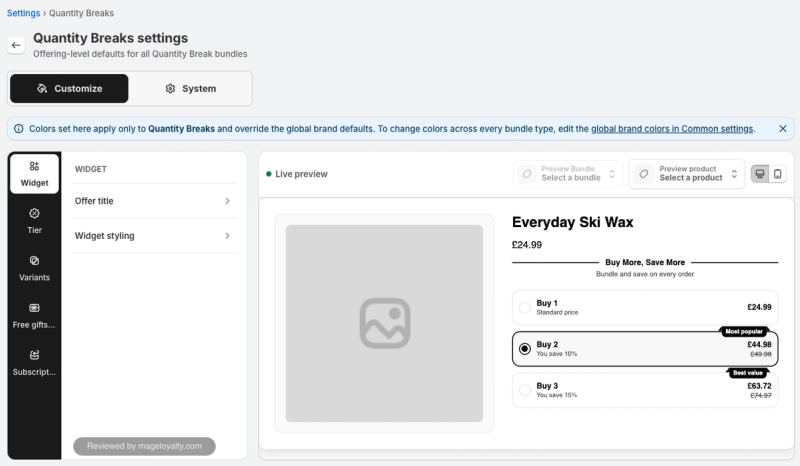Dismiss the colors info banner
This screenshot has height=466, width=800.
[x=783, y=129]
